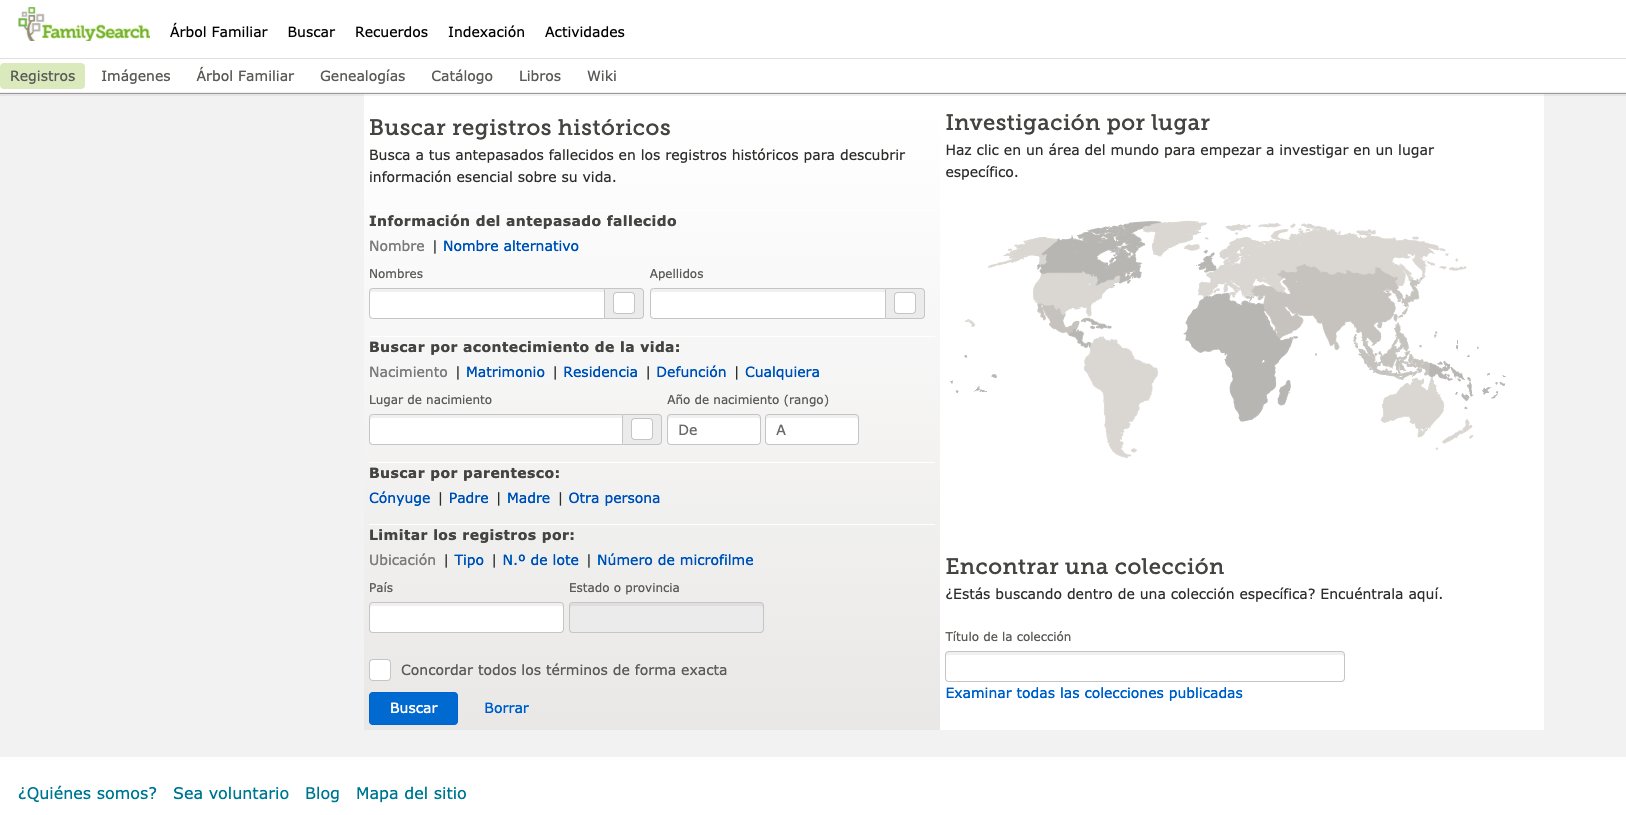
Task: Switch to the Imágenes tab
Action: click(x=135, y=76)
